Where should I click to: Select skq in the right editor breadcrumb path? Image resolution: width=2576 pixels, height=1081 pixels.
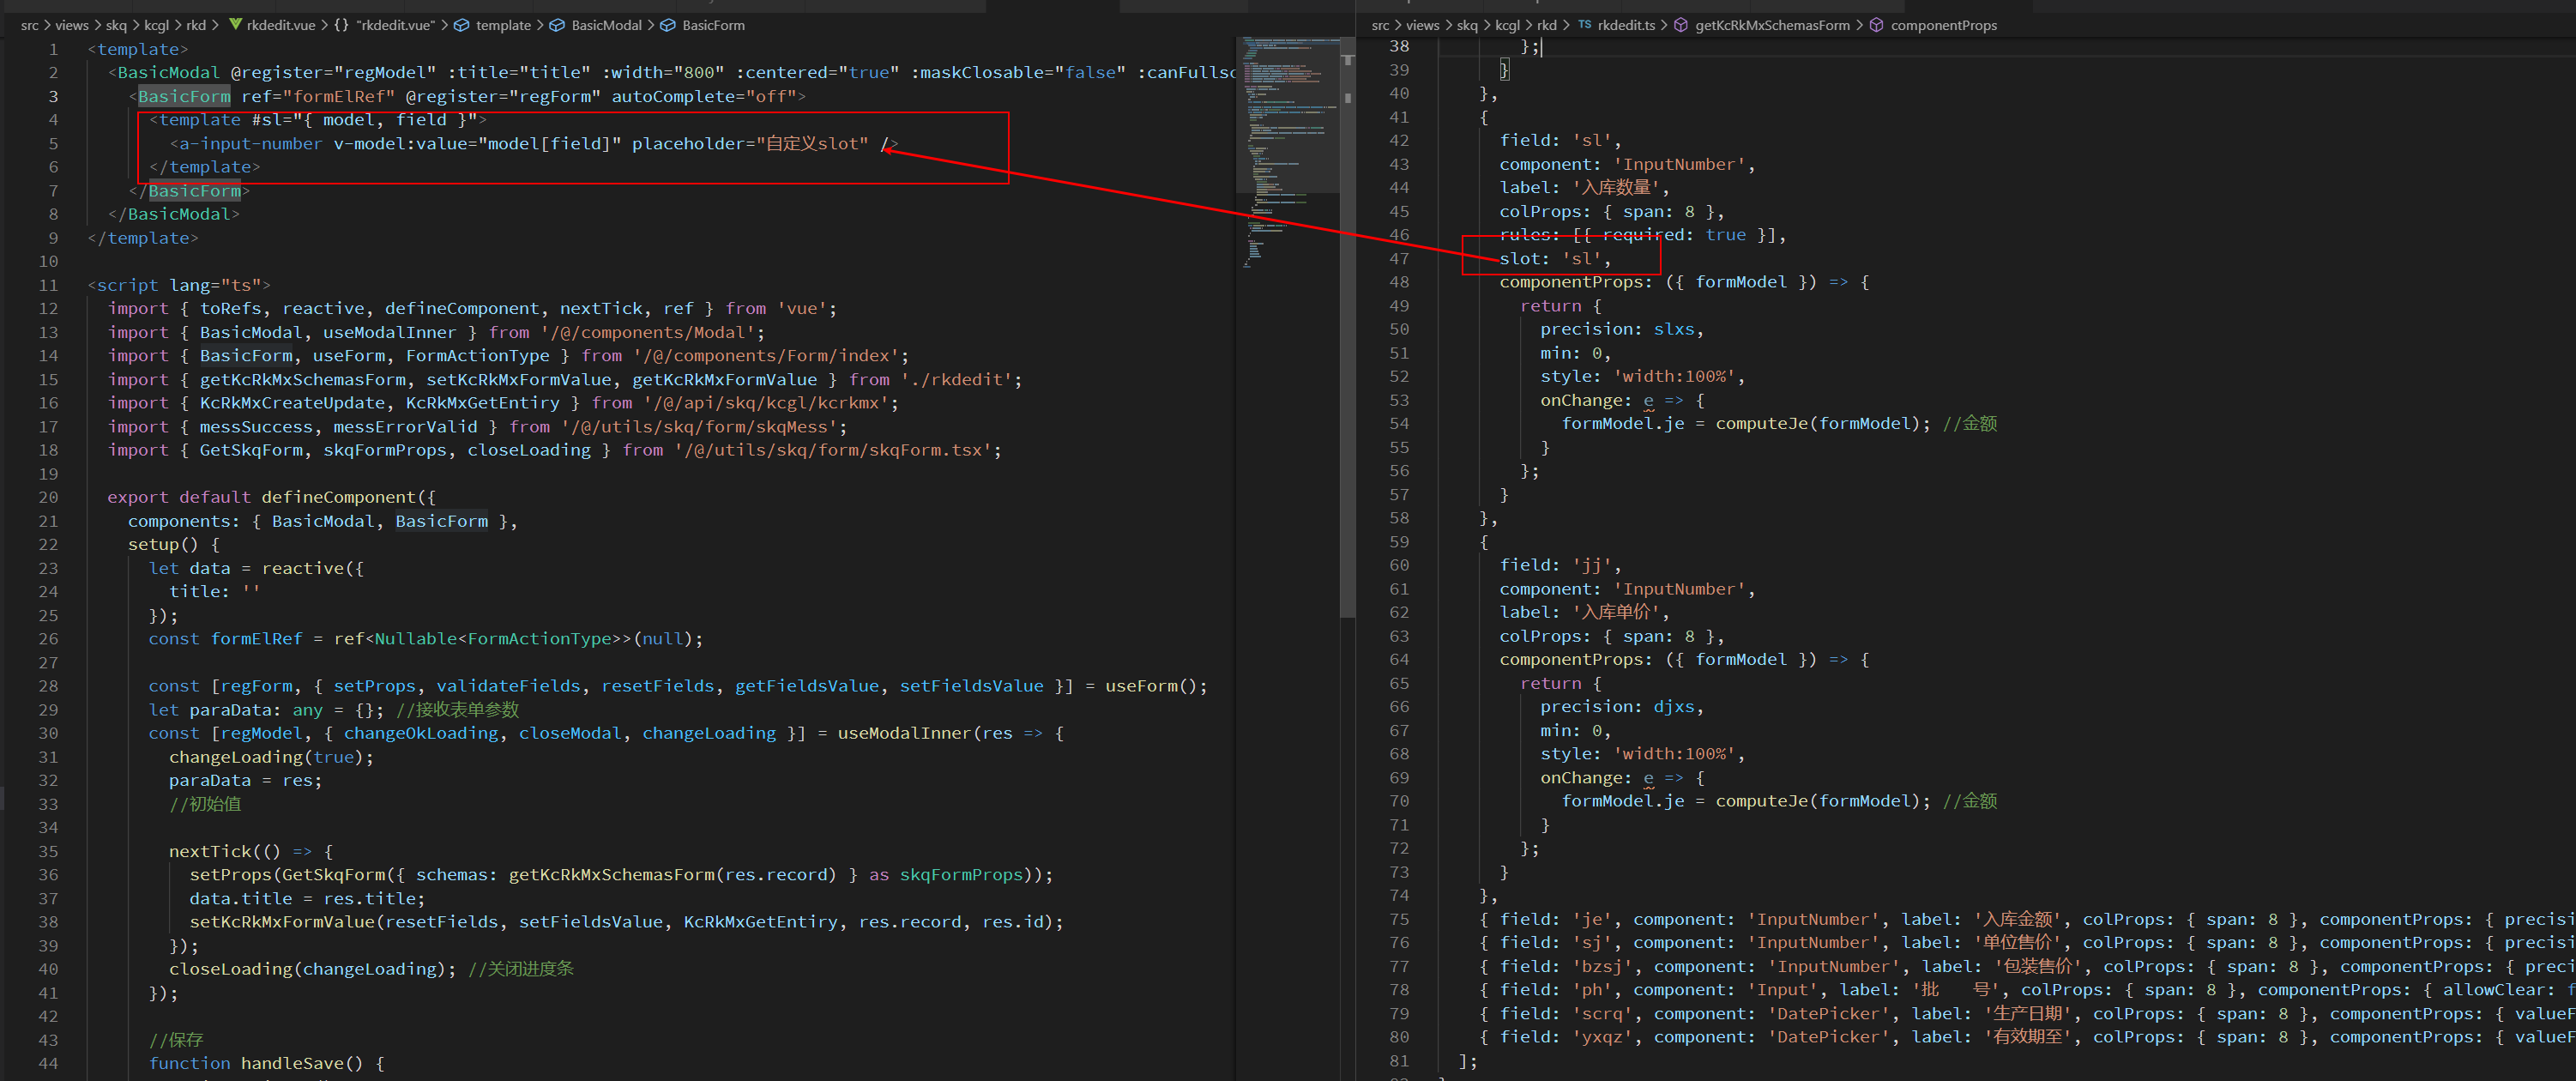[1467, 25]
